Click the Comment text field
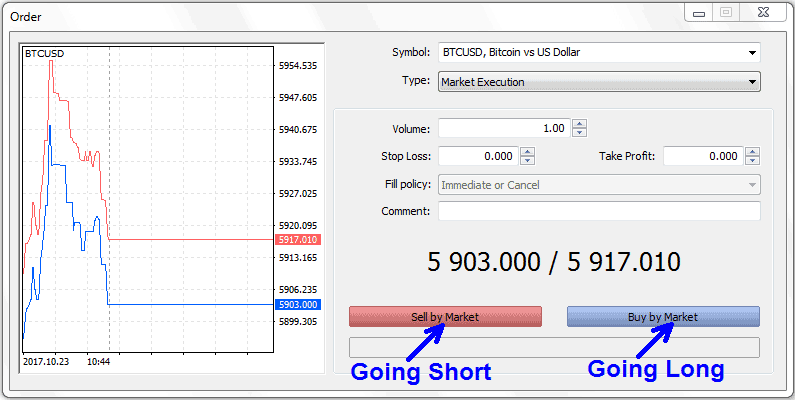 click(599, 211)
